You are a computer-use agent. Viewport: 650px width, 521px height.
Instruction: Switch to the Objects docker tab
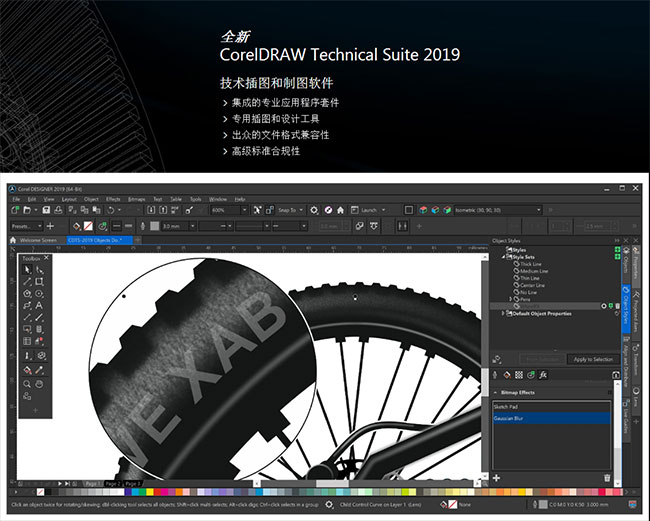[x=626, y=264]
